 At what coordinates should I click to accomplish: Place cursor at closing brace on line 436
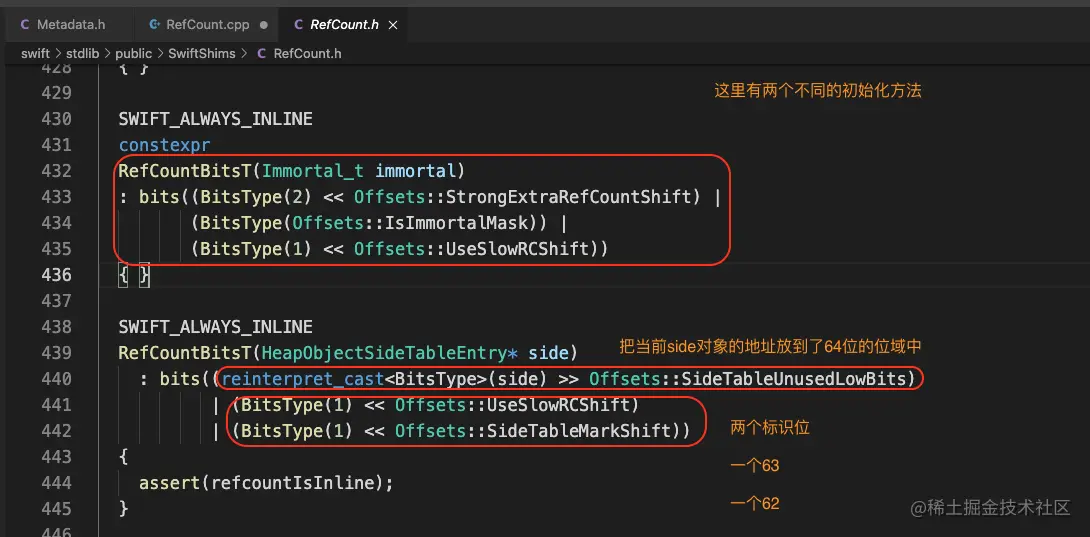(145, 275)
